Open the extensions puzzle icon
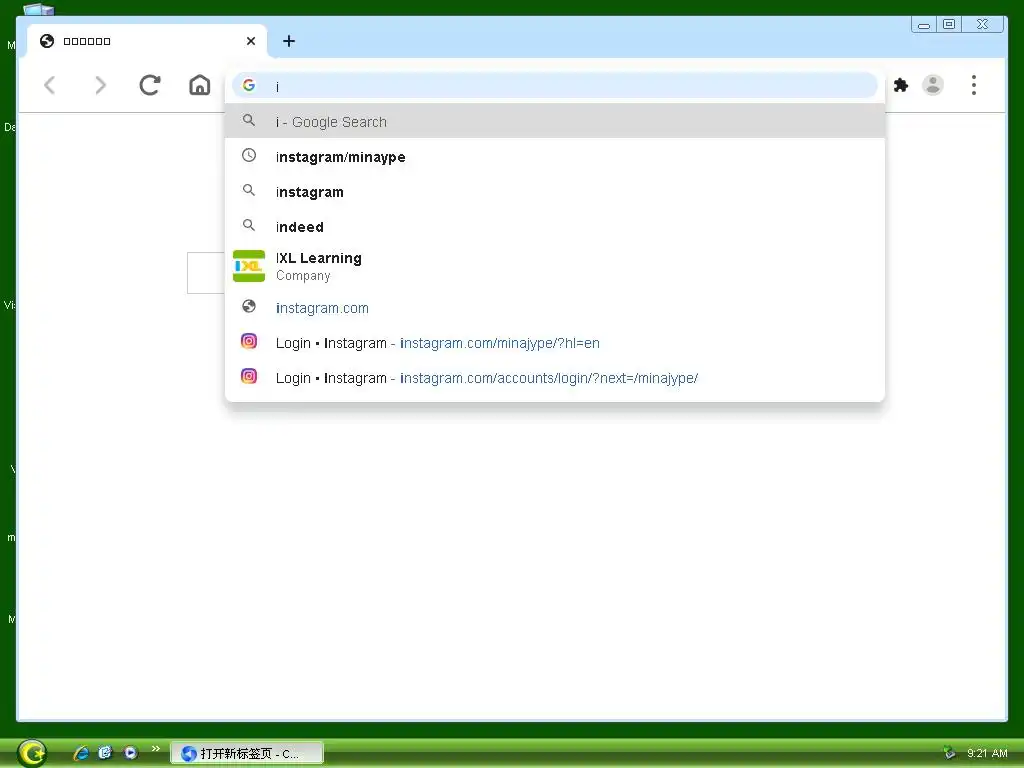The width and height of the screenshot is (1024, 768). click(x=901, y=85)
